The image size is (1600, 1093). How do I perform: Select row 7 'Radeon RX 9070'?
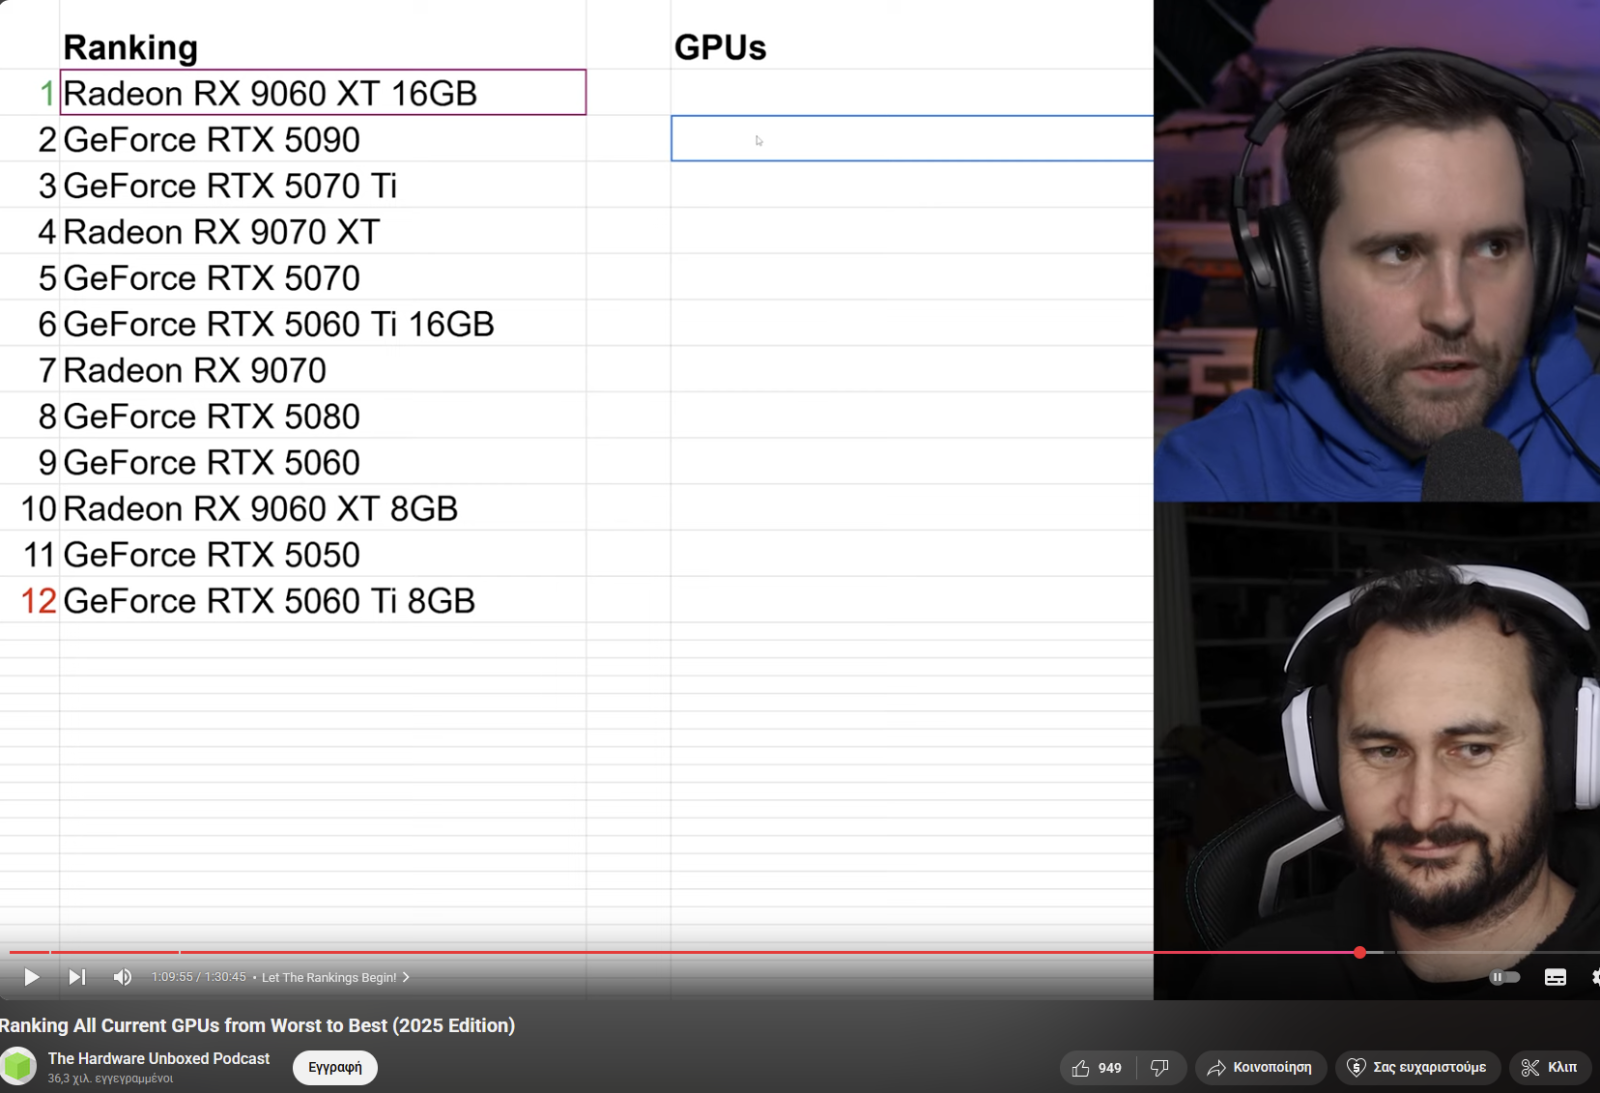click(x=323, y=369)
